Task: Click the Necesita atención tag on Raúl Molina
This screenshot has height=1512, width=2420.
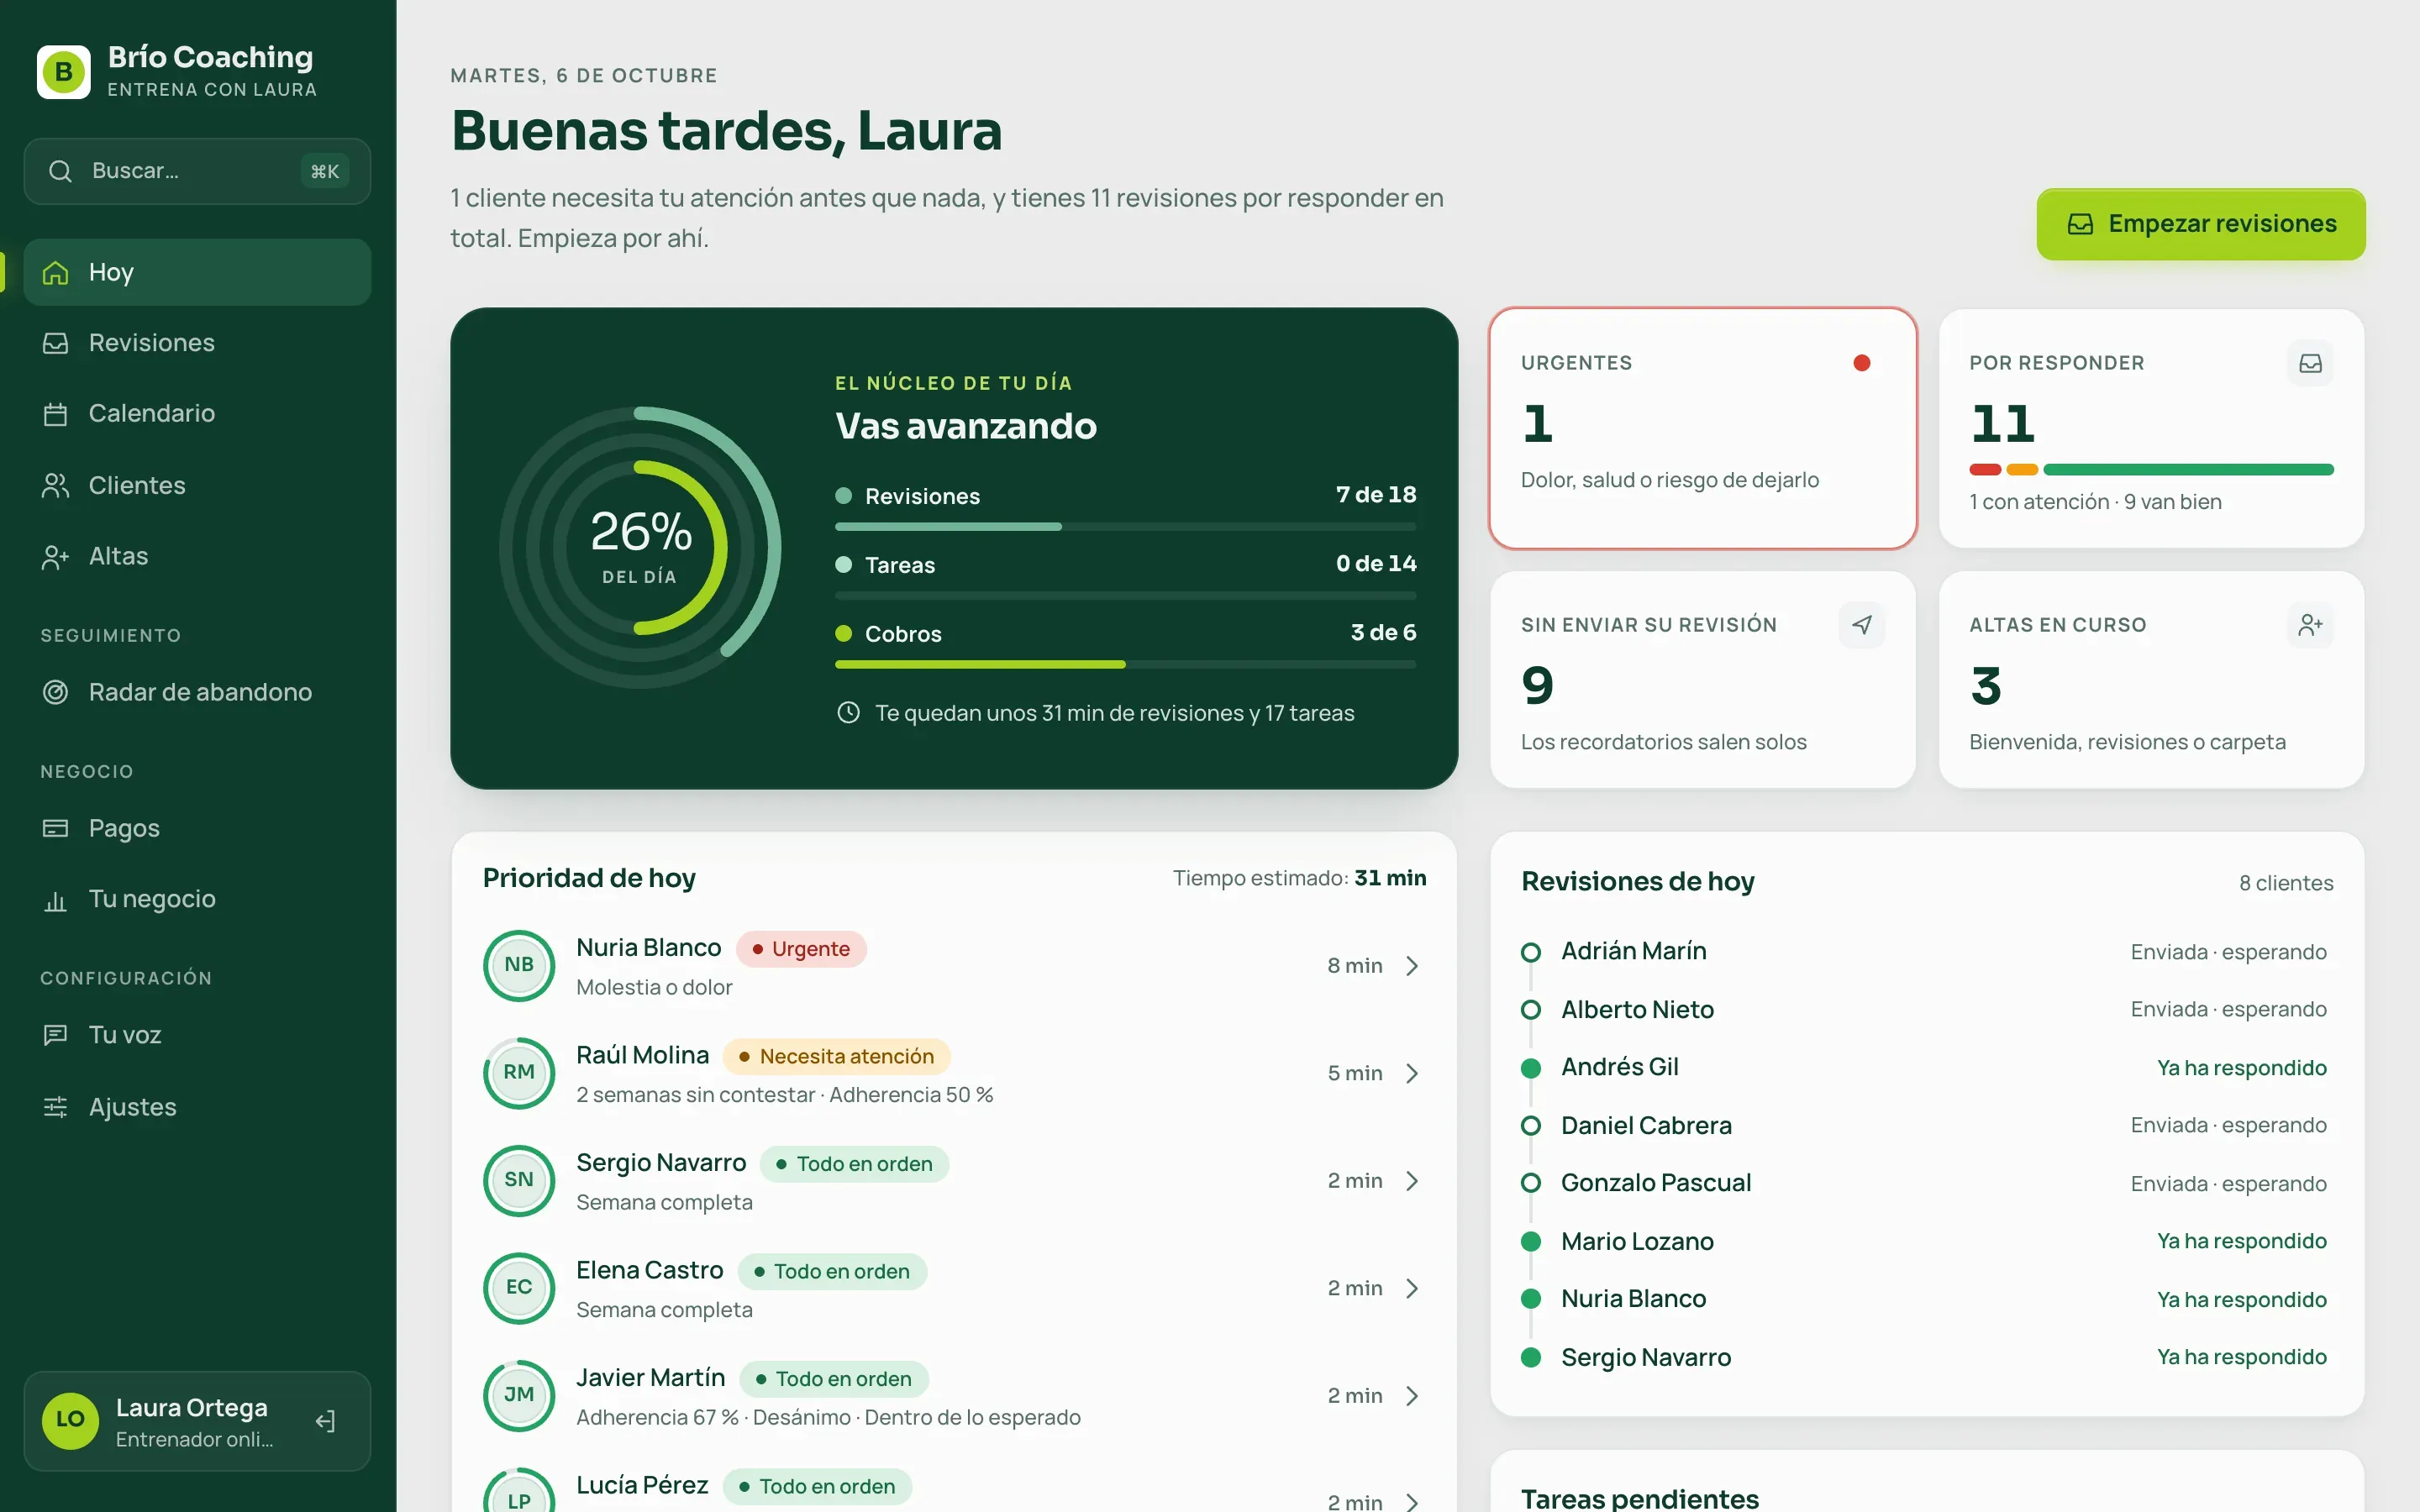Action: 836,1057
